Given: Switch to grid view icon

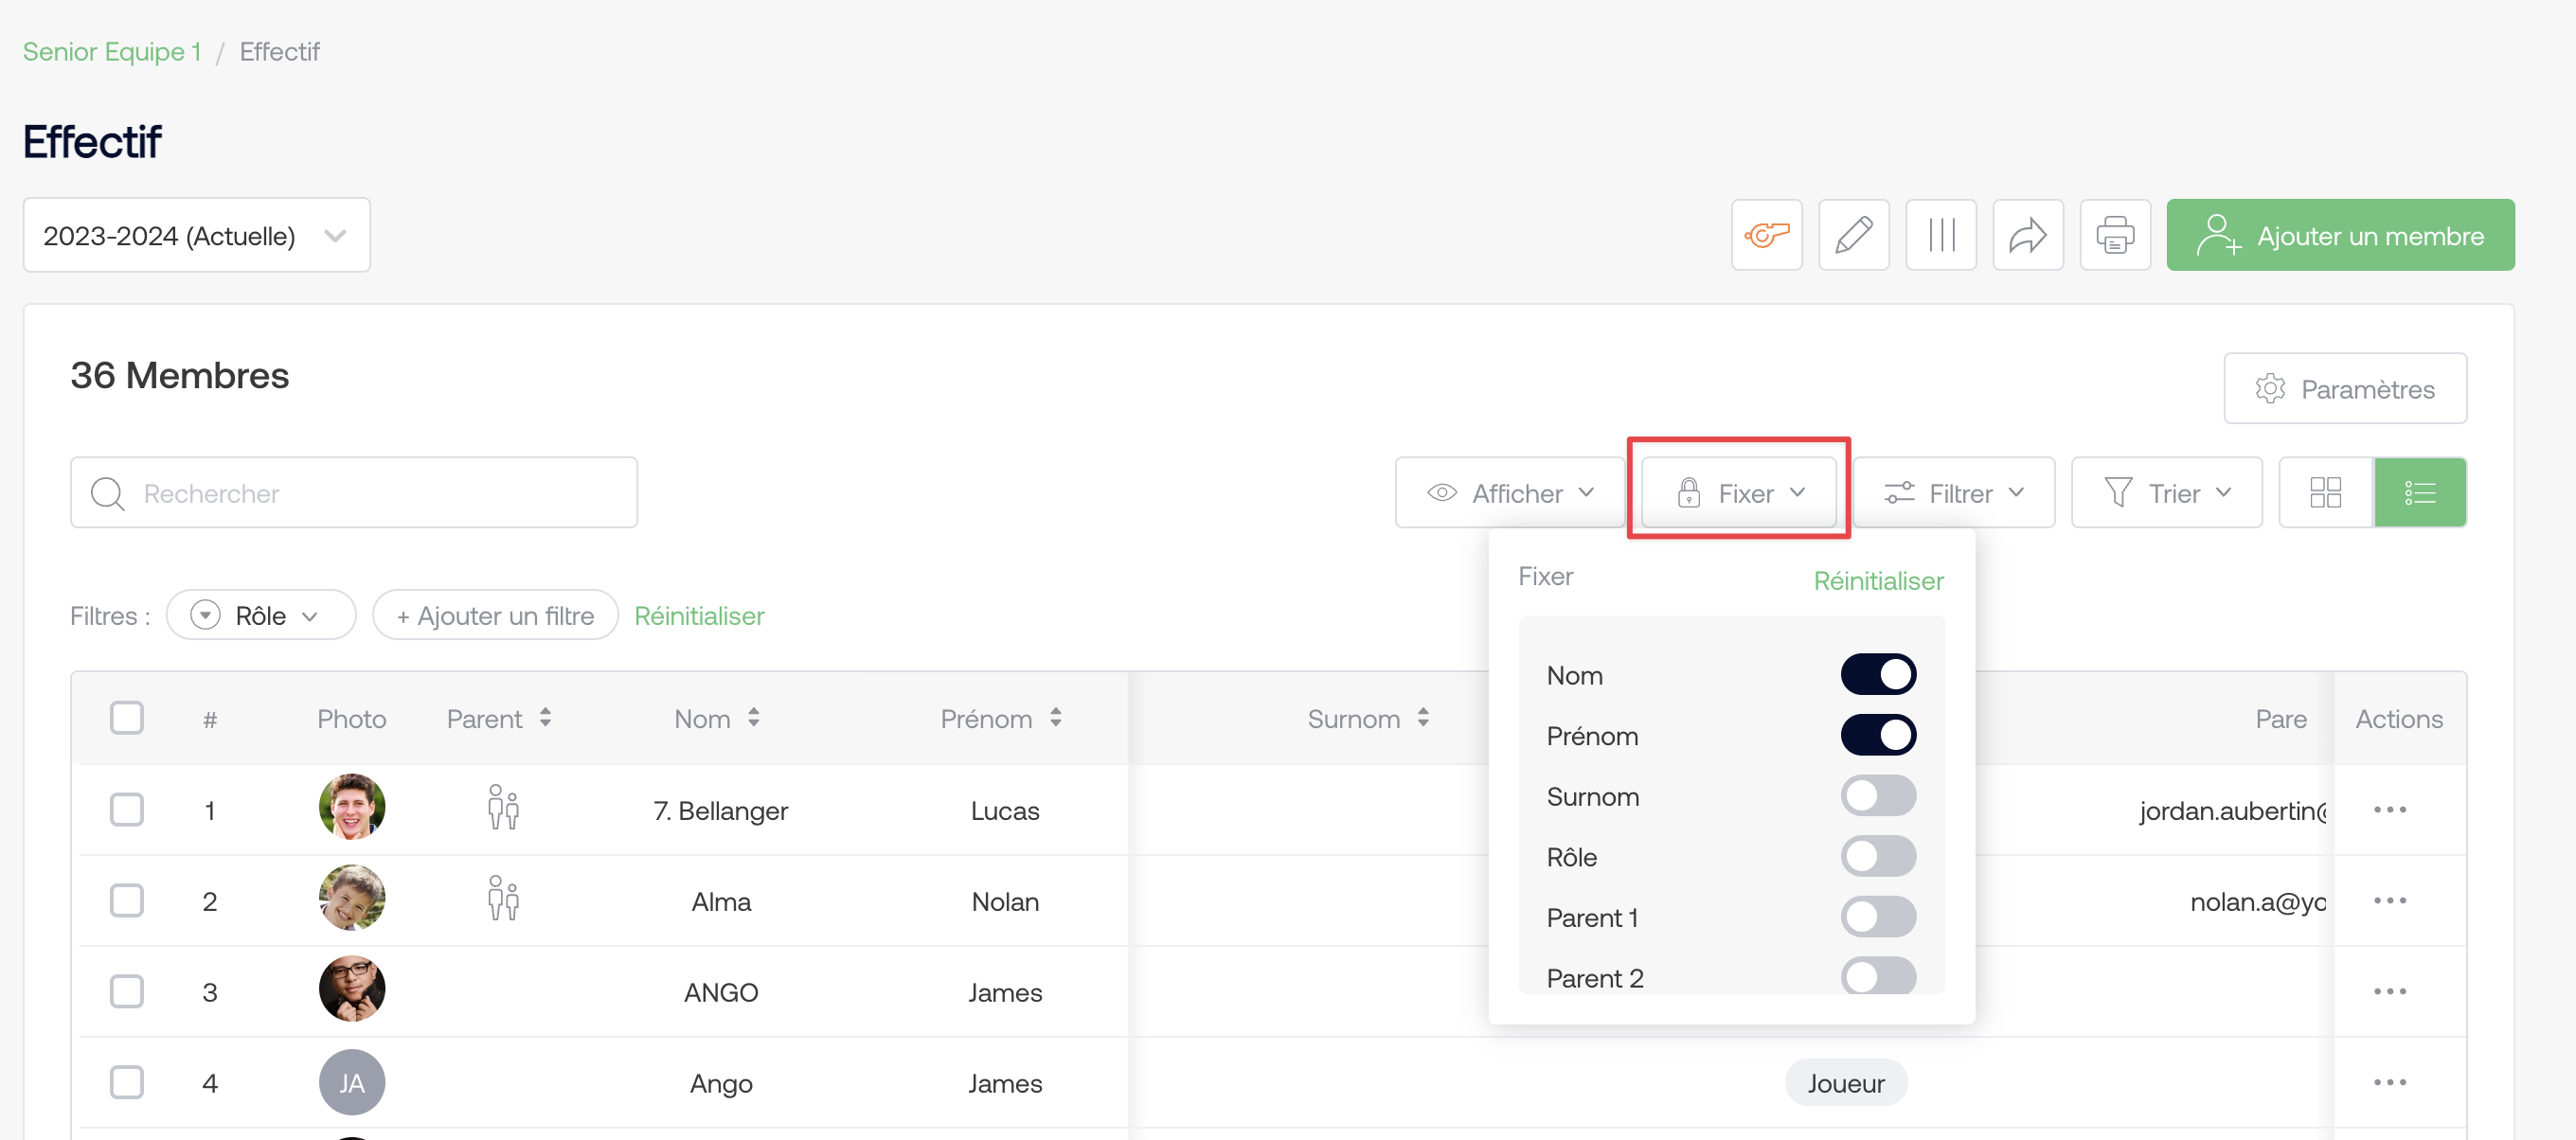Looking at the screenshot, I should 2325,493.
